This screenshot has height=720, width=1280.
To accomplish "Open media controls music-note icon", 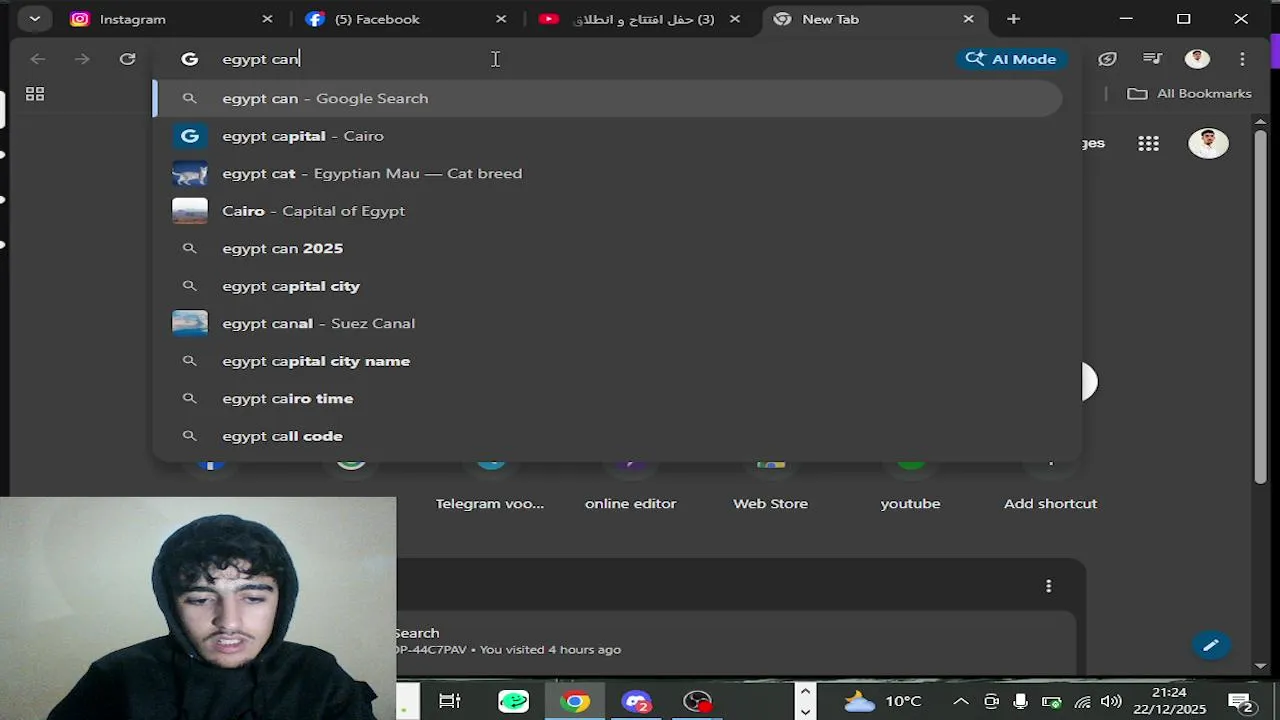I will click(x=1152, y=59).
